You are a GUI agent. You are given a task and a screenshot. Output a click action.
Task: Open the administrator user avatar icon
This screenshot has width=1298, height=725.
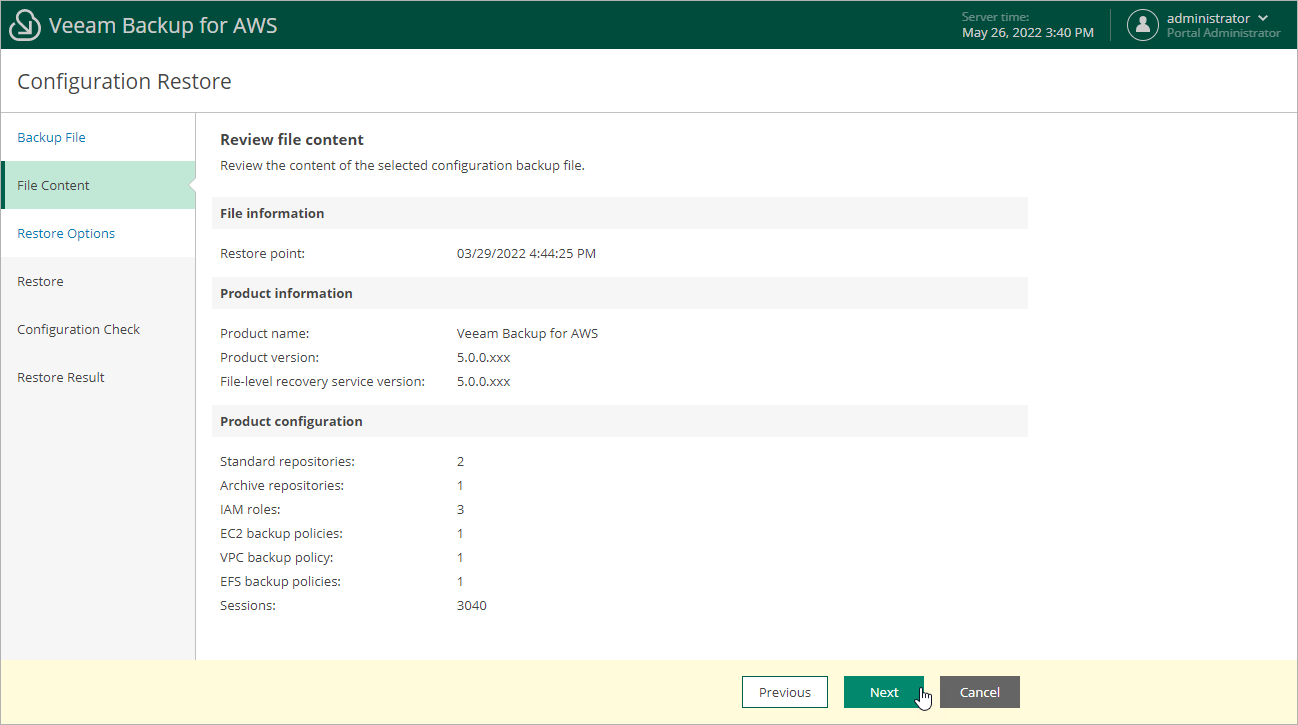[x=1142, y=25]
